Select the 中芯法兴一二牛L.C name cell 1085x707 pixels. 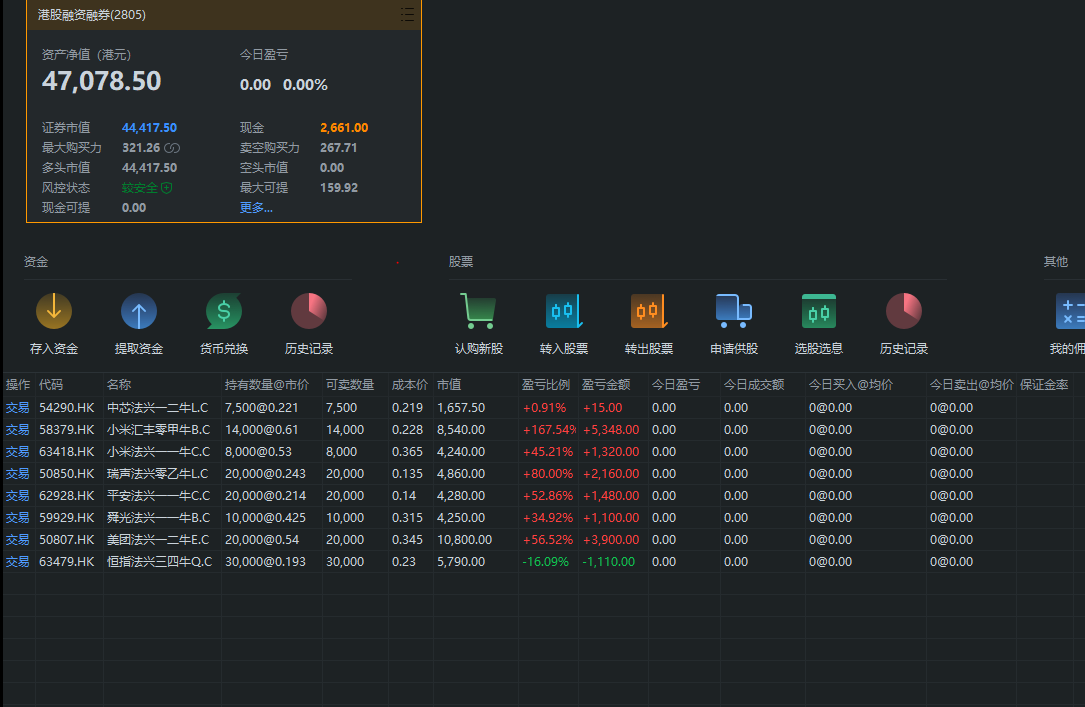[x=158, y=408]
